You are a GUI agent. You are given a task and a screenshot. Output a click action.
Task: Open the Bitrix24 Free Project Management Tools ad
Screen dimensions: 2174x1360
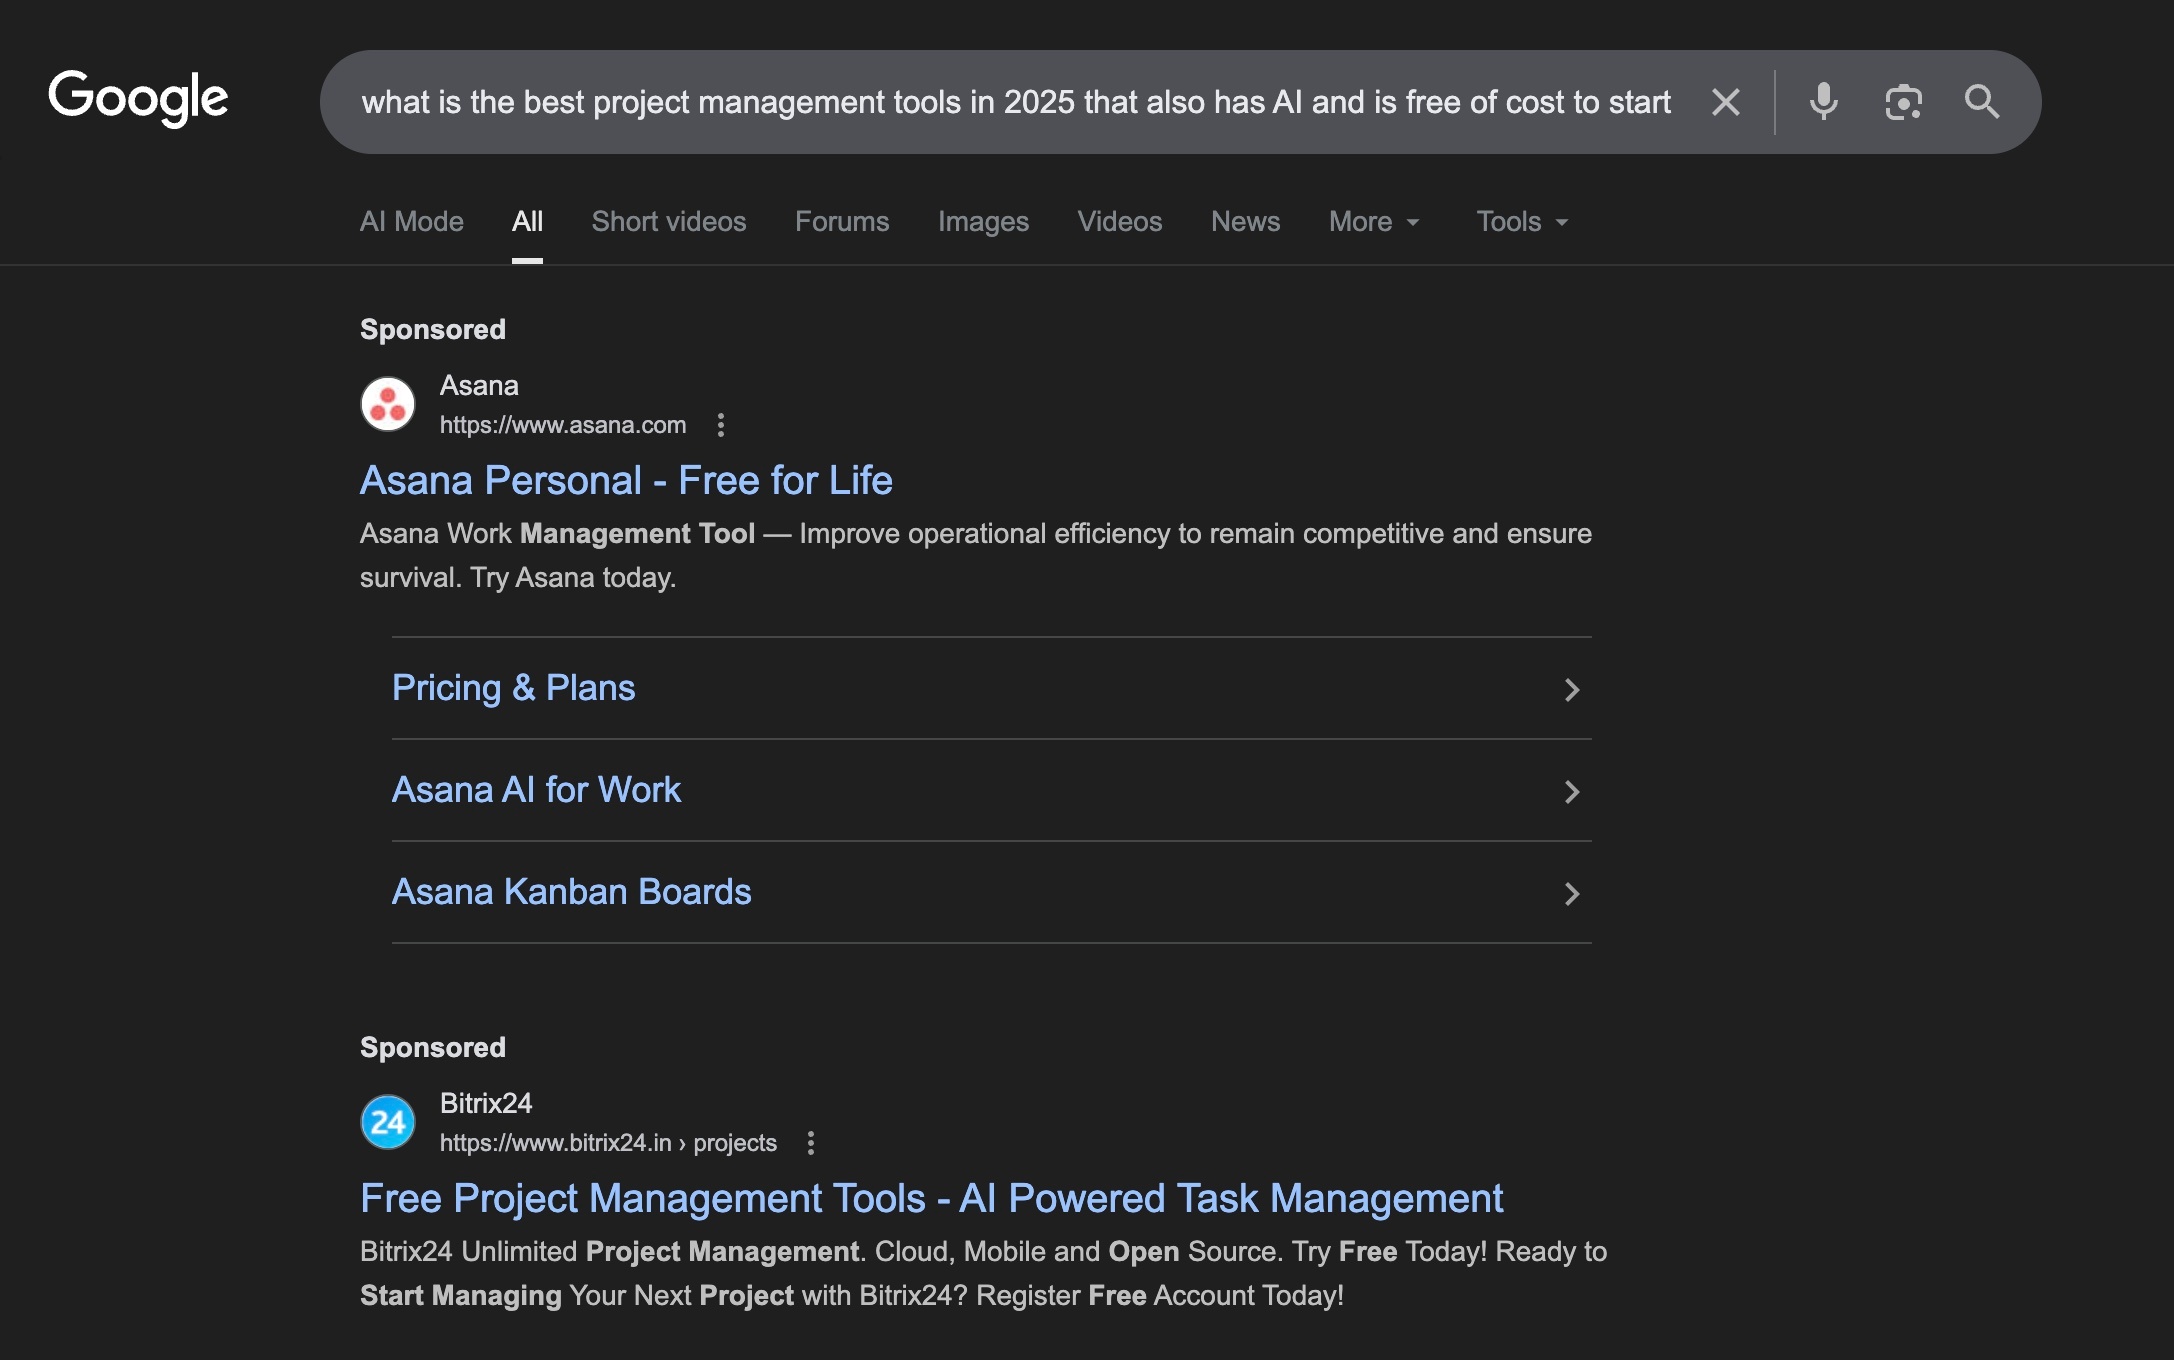pyautogui.click(x=930, y=1197)
